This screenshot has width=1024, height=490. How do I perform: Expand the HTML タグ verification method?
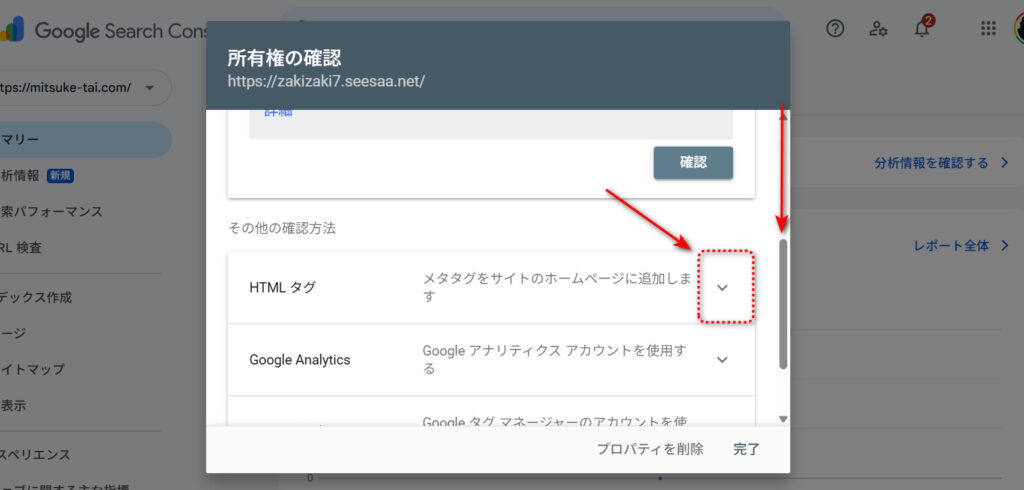click(723, 288)
